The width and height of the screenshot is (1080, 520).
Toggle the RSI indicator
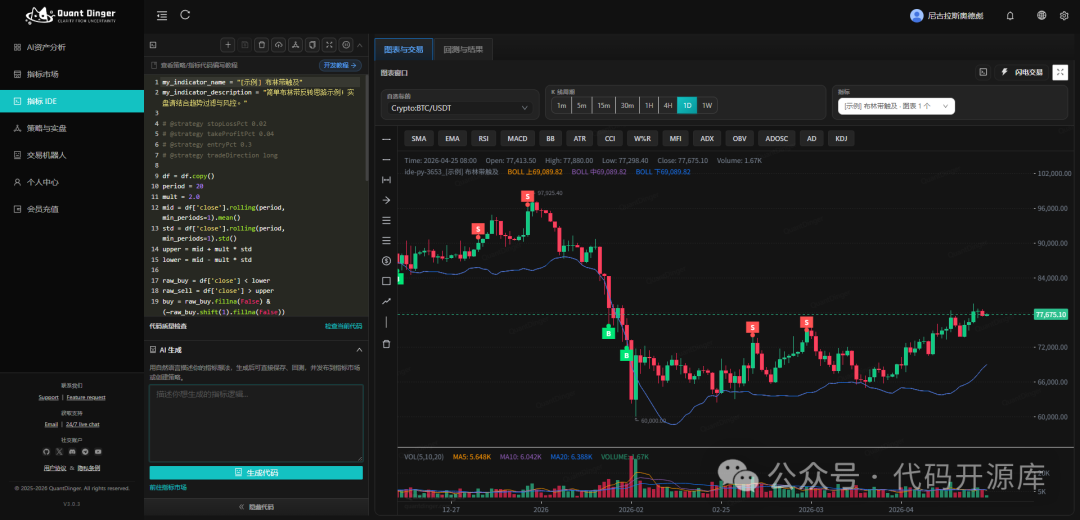click(484, 138)
